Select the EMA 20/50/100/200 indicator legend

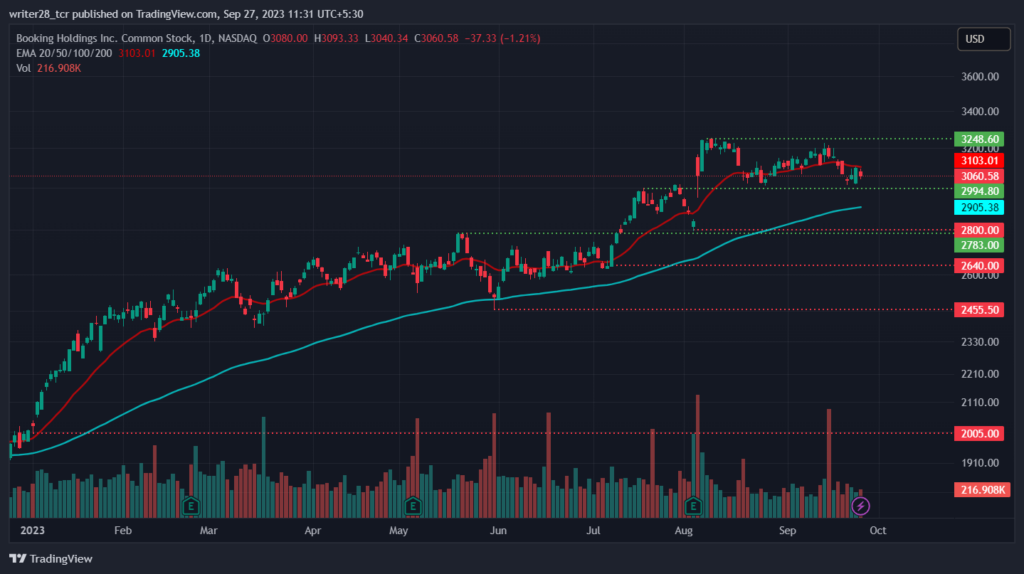[x=64, y=54]
